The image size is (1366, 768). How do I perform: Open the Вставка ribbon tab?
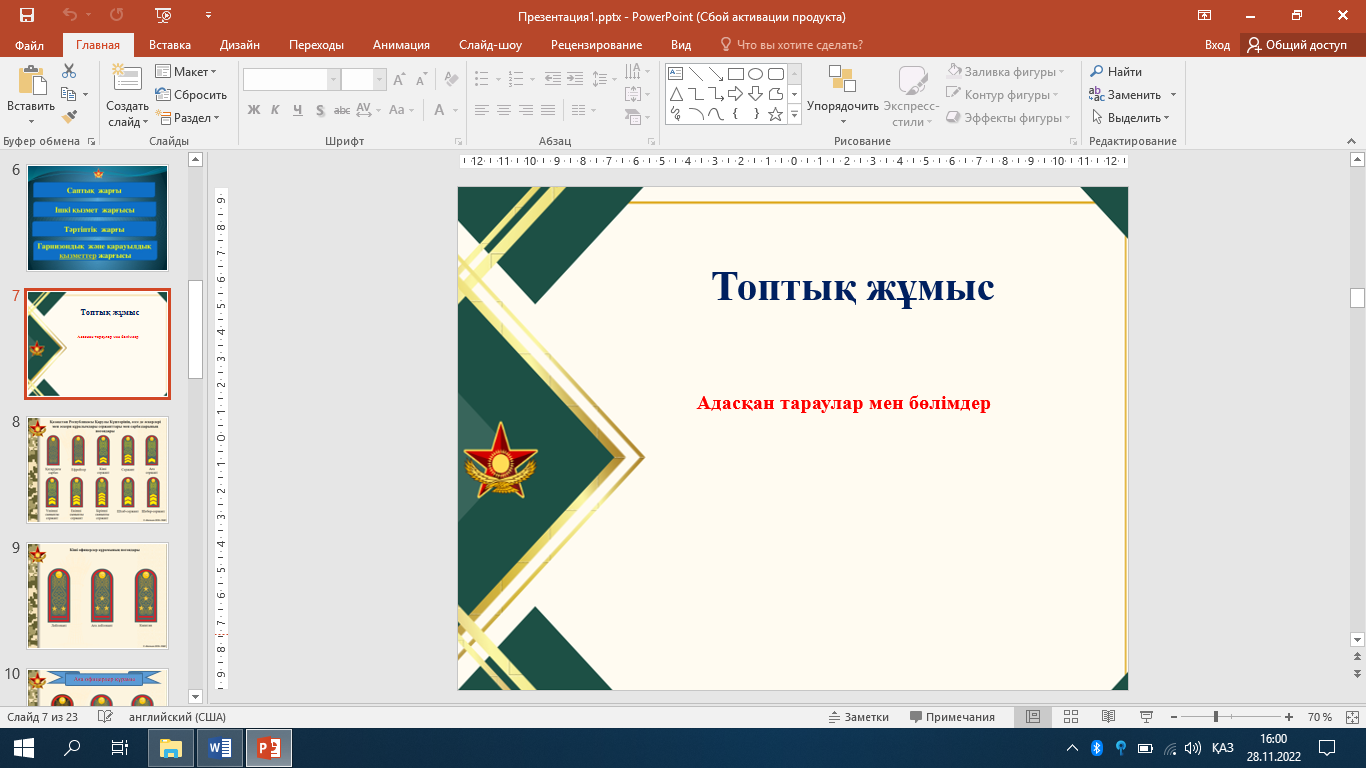170,45
